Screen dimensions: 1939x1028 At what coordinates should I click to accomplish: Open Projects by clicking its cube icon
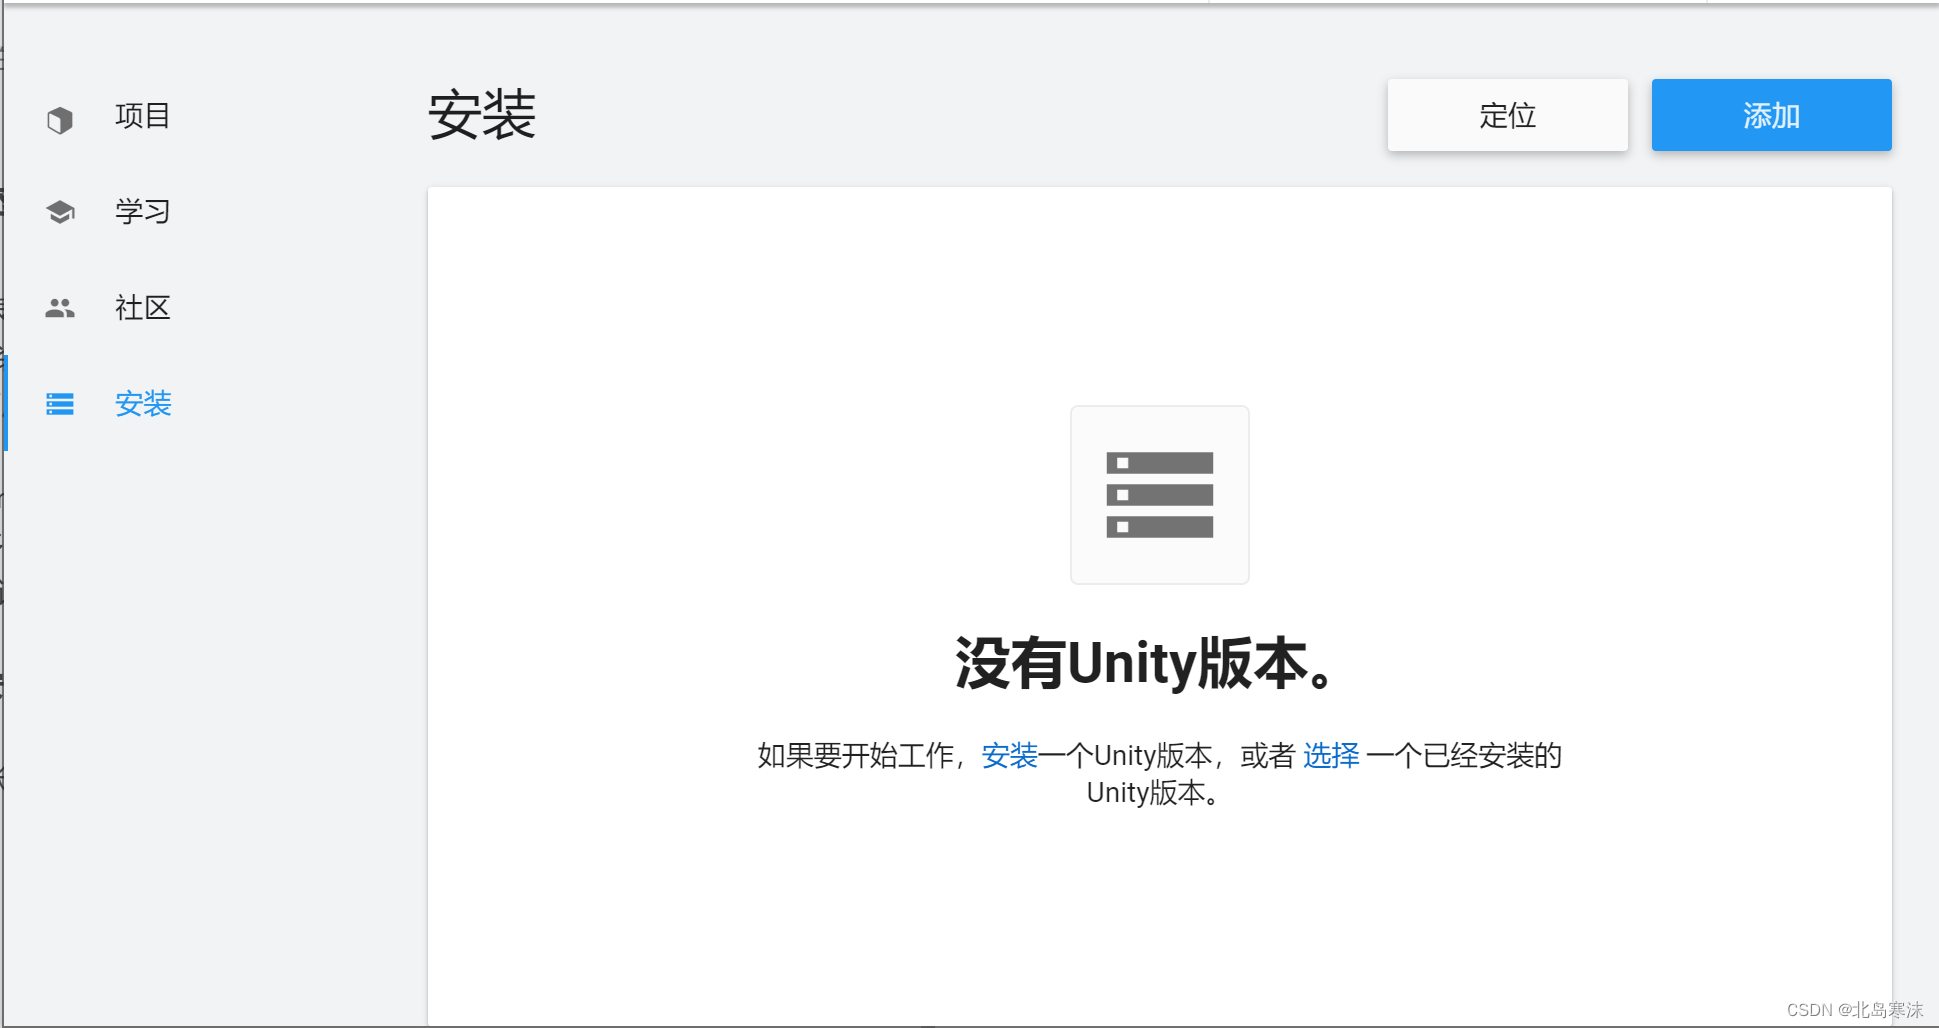click(59, 116)
